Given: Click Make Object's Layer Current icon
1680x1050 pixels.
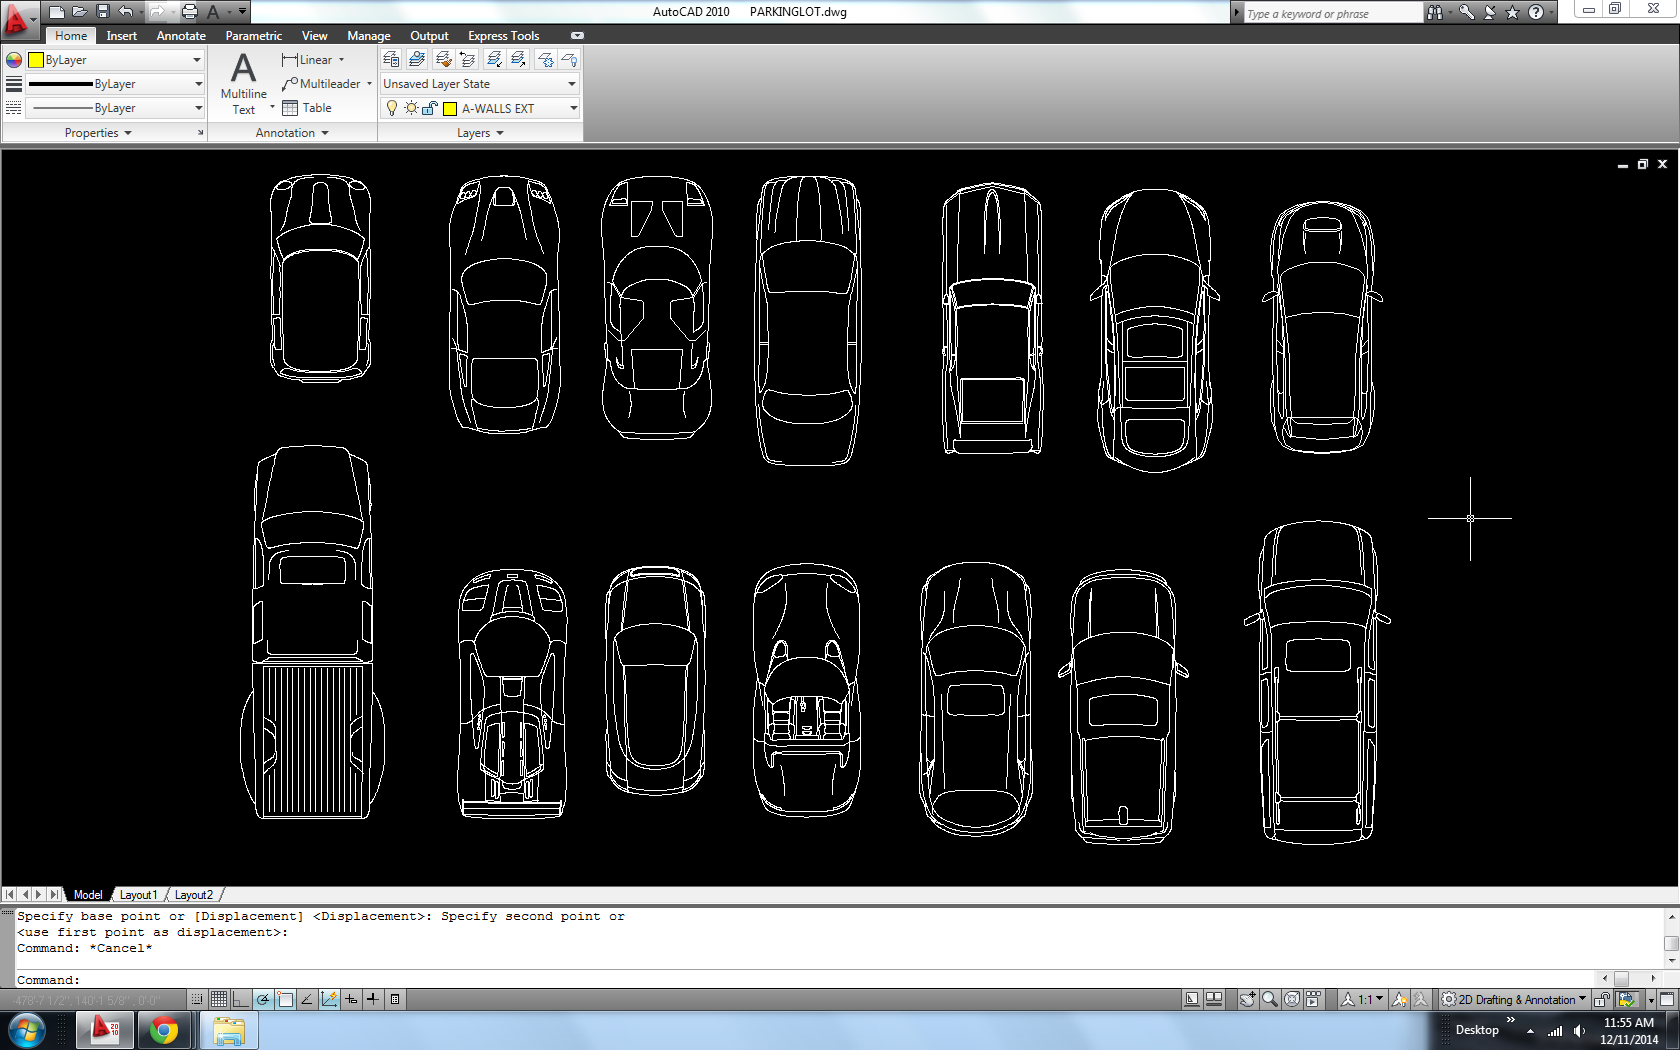Looking at the screenshot, I should click(417, 59).
